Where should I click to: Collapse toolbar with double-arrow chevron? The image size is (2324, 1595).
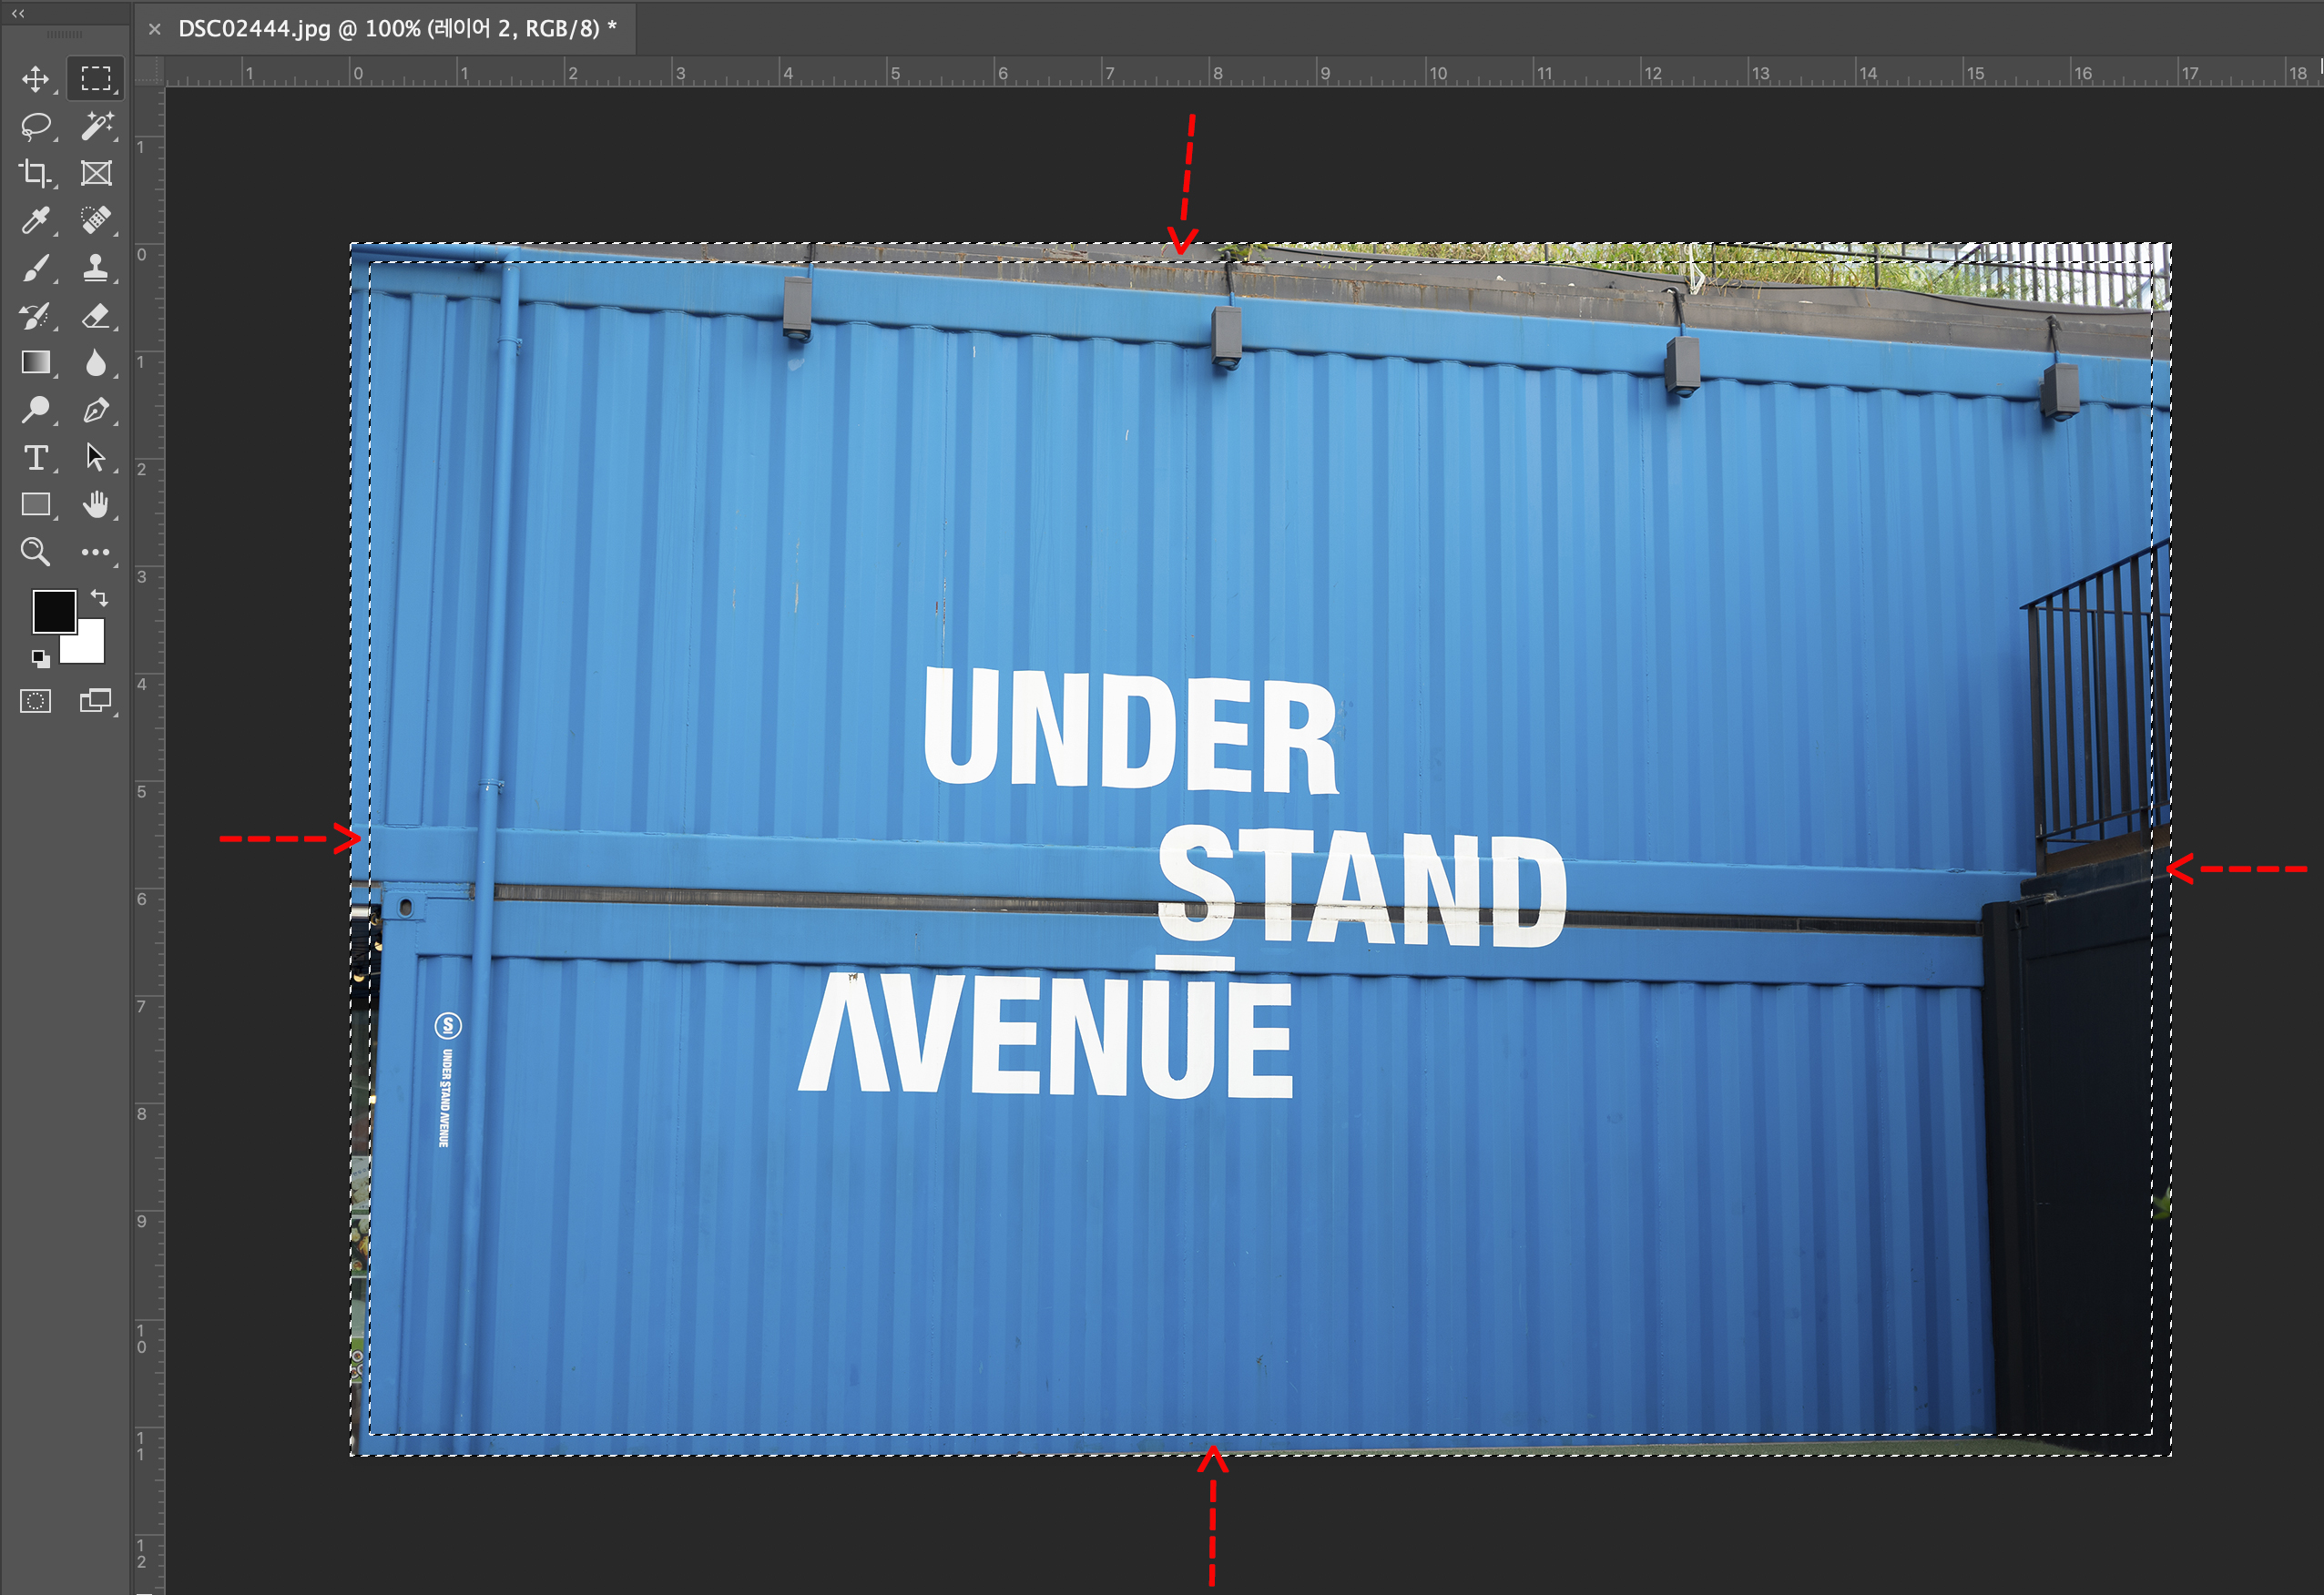tap(18, 13)
